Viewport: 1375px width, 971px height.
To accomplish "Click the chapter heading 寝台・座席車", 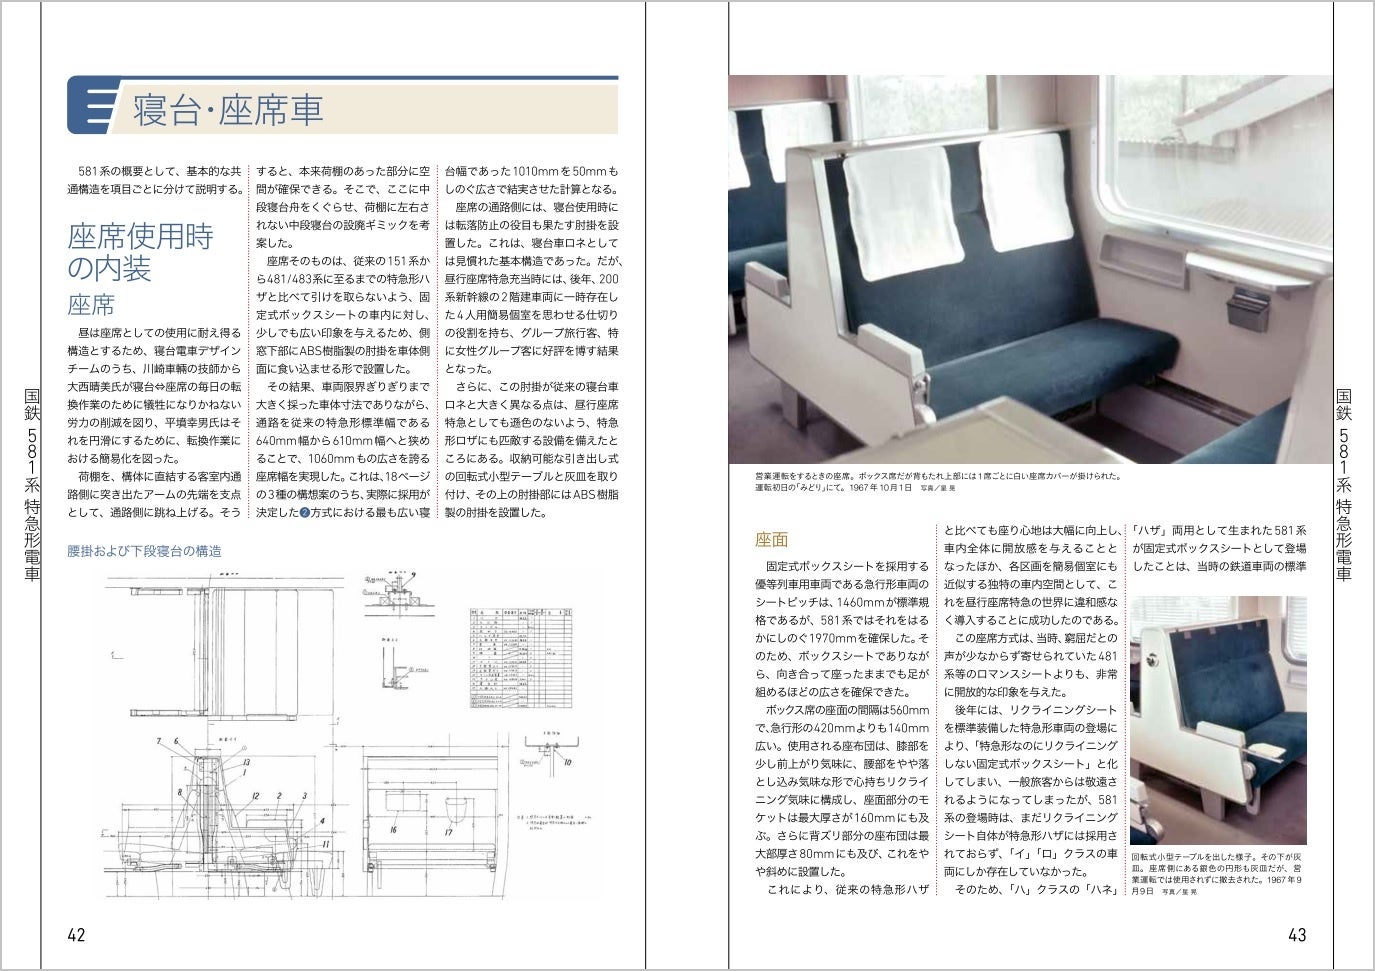I will pos(228,109).
